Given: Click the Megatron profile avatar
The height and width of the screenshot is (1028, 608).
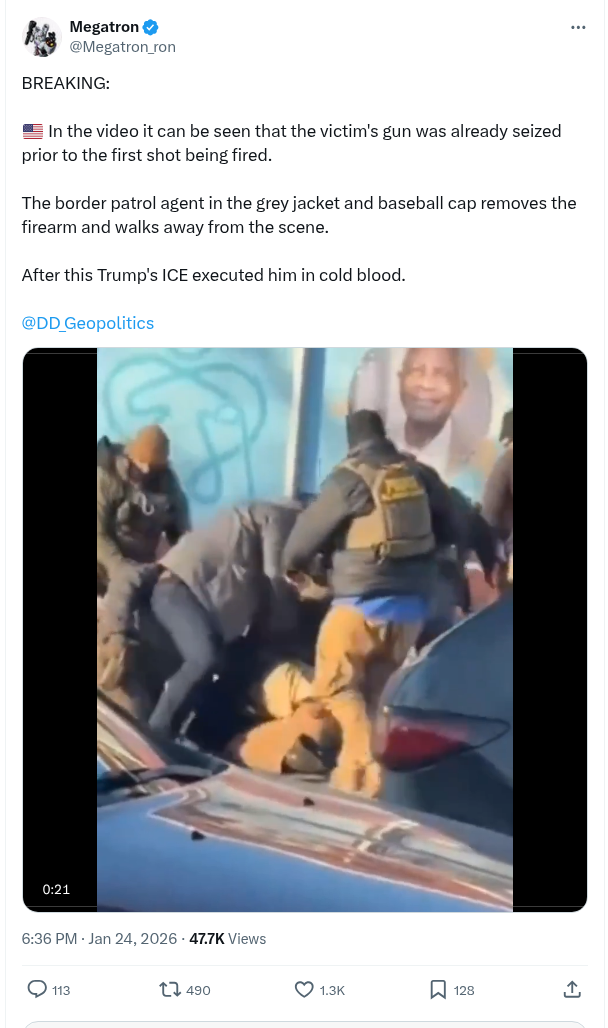Looking at the screenshot, I should click(41, 37).
